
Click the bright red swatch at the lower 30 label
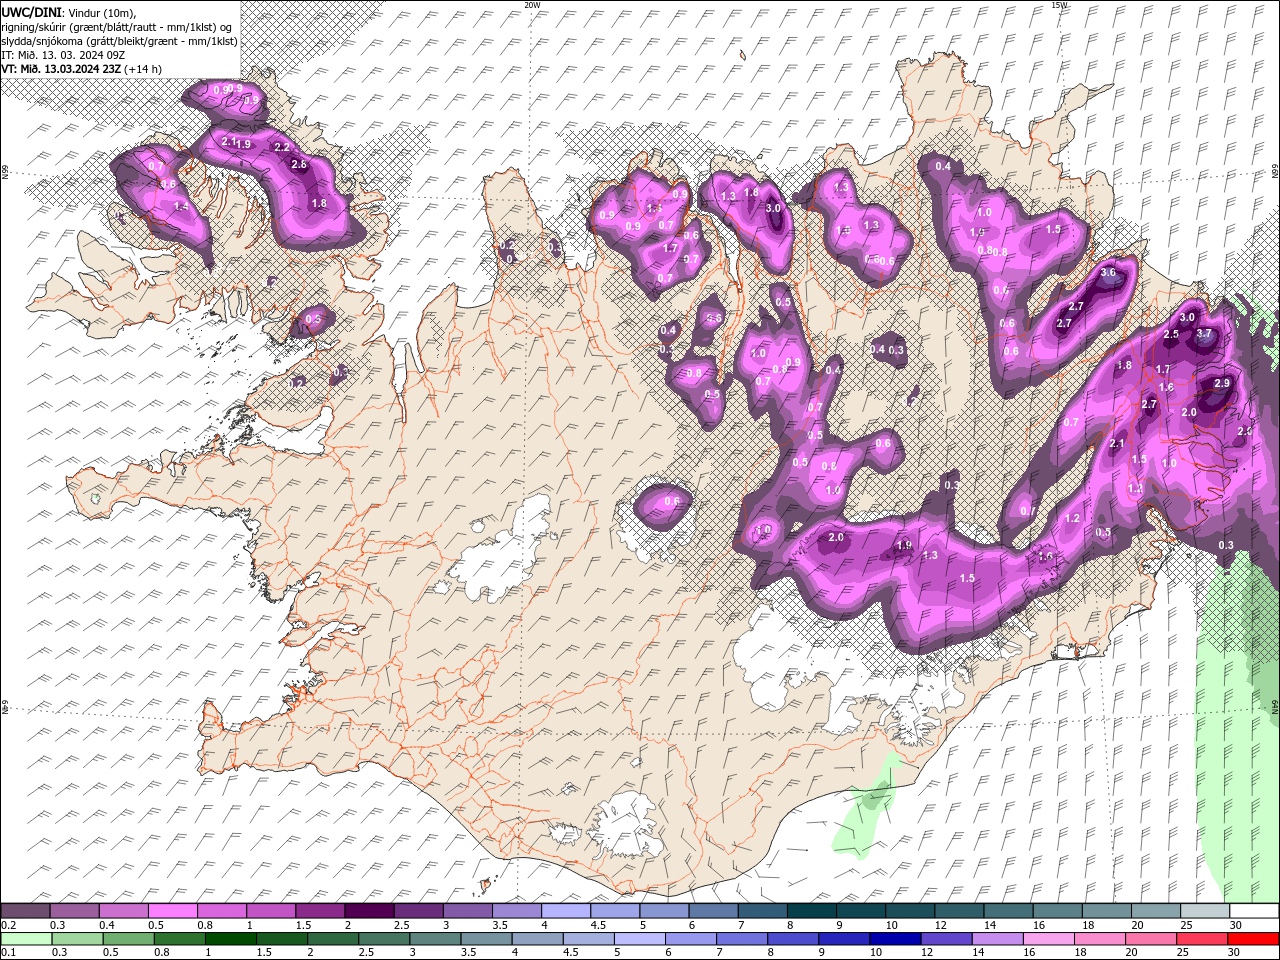point(1254,939)
